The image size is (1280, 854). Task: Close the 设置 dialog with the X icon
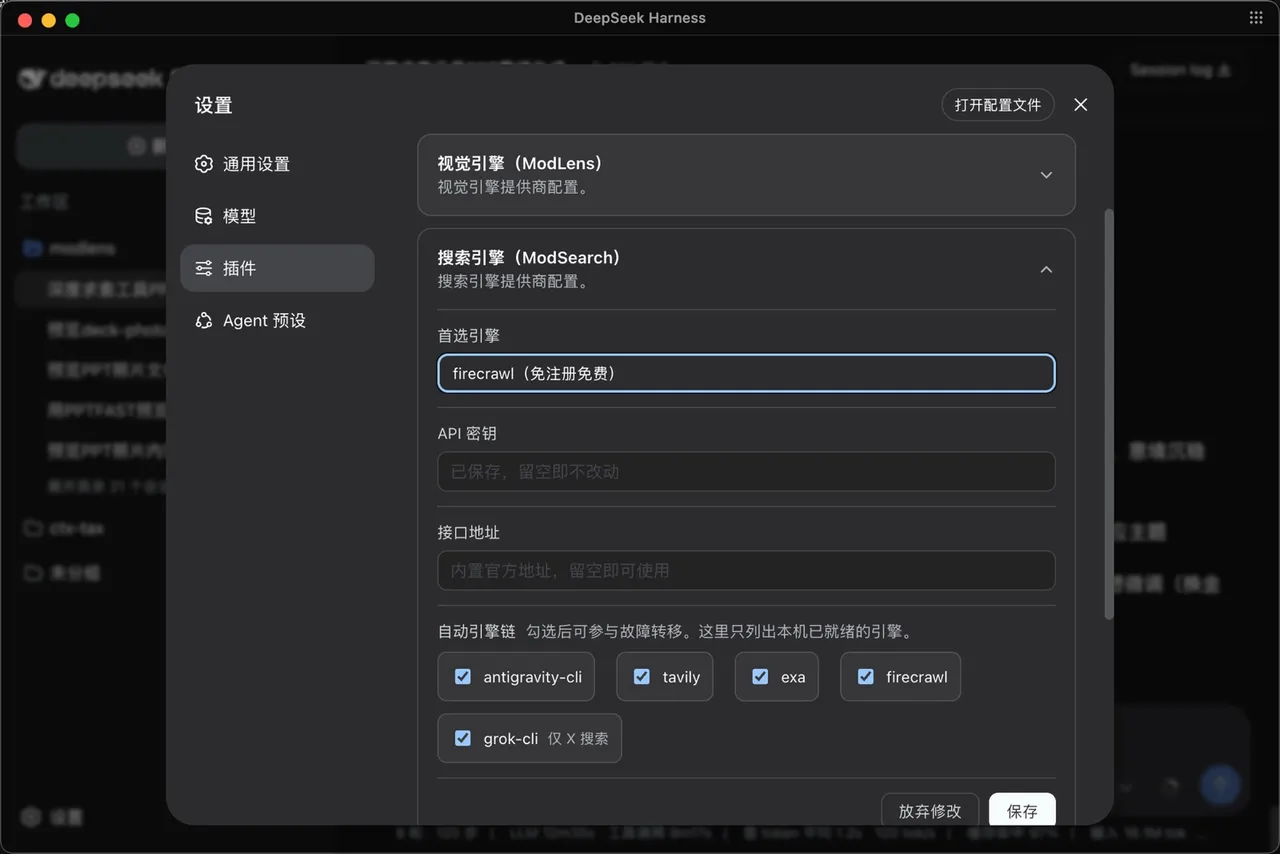click(x=1080, y=105)
